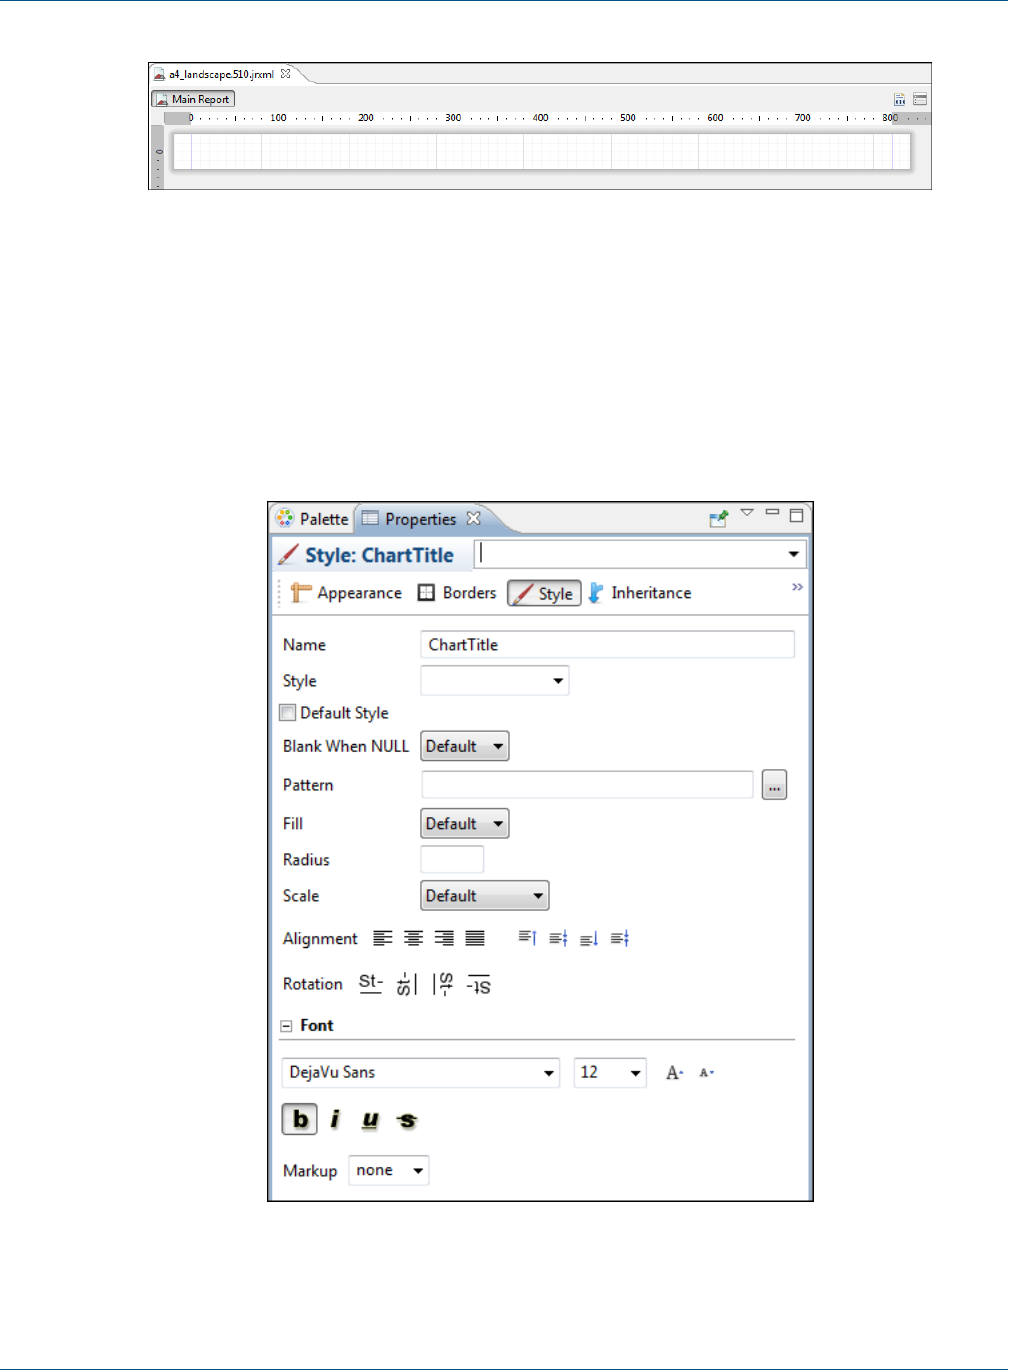
Task: Close the a4_landscape.510.jrxml editor tab
Action: 285,73
